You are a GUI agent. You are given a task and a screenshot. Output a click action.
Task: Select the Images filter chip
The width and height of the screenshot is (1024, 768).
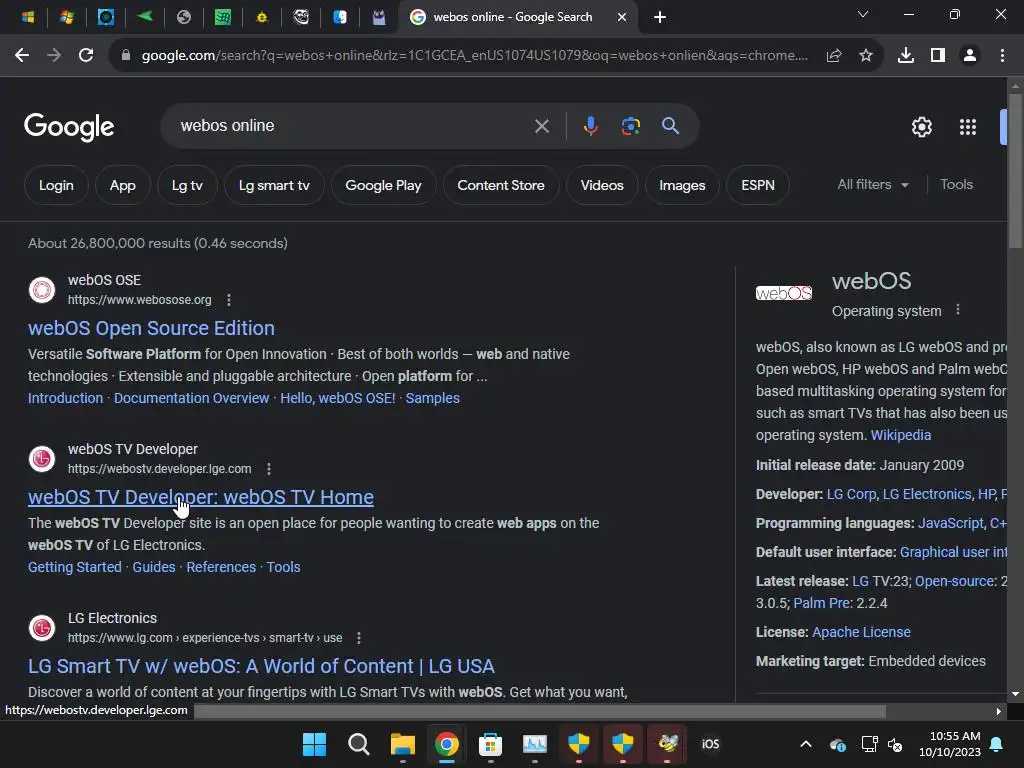click(x=682, y=185)
